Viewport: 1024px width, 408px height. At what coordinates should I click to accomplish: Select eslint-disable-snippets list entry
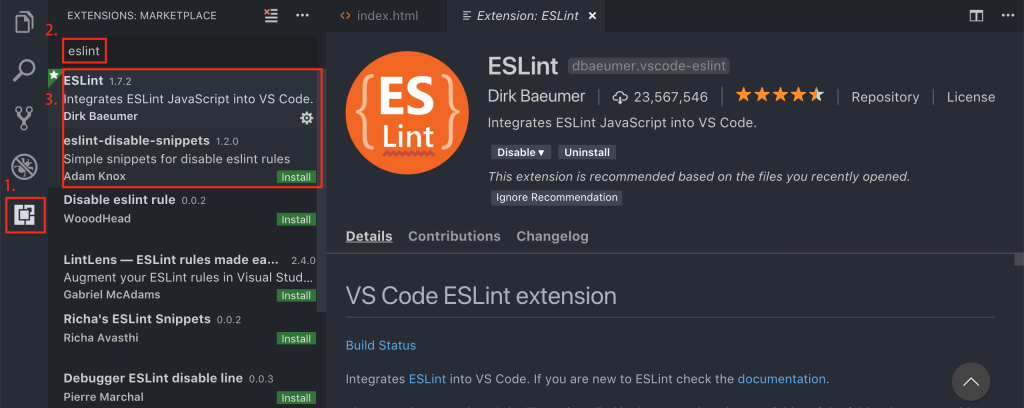click(183, 158)
